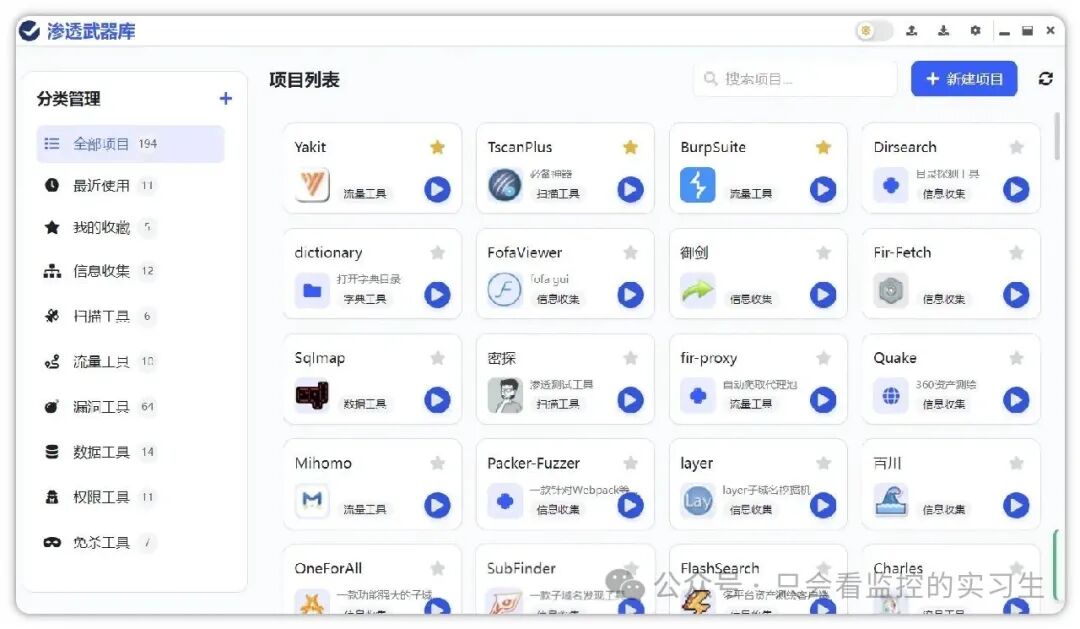Click the SubFinder card title
Screen dimensions: 1080x629
521,568
